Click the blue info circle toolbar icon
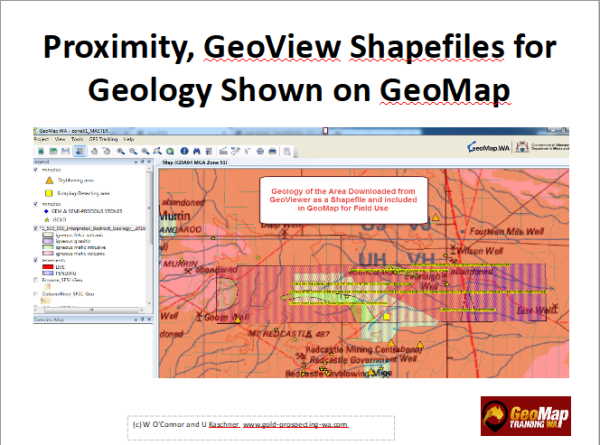This screenshot has height=445, width=600. click(x=184, y=151)
